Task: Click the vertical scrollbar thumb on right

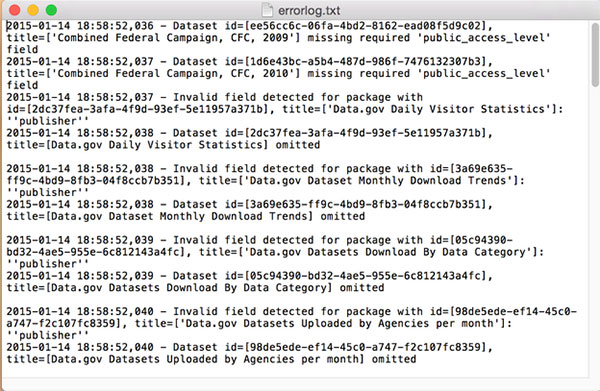Action: [x=595, y=55]
